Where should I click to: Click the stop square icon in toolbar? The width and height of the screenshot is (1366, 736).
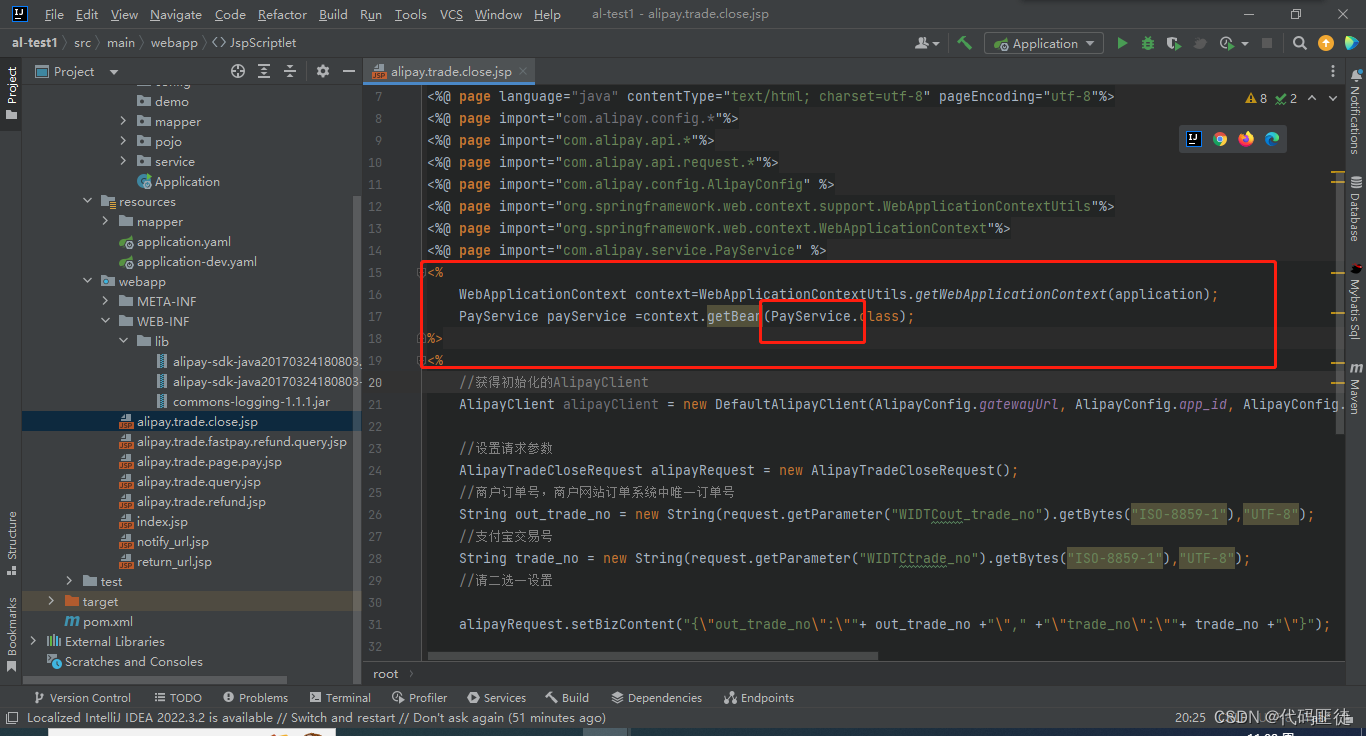pos(1267,43)
